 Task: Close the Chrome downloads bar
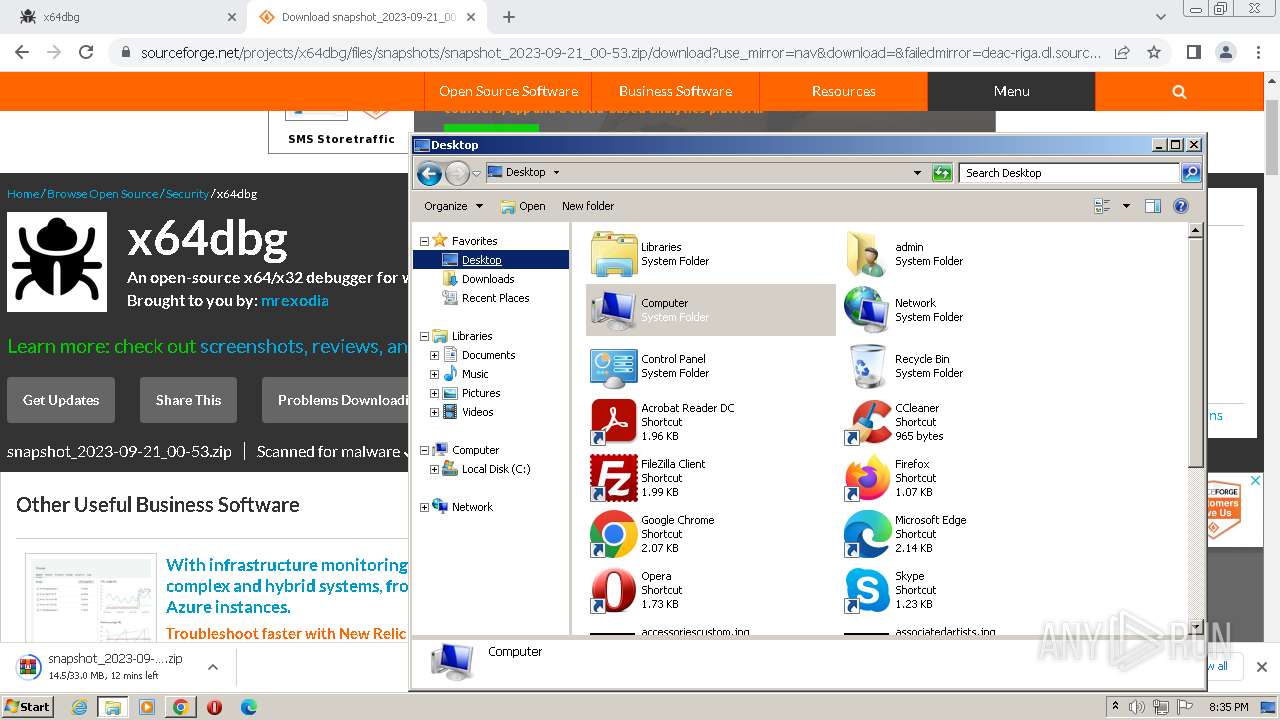[x=1262, y=667]
